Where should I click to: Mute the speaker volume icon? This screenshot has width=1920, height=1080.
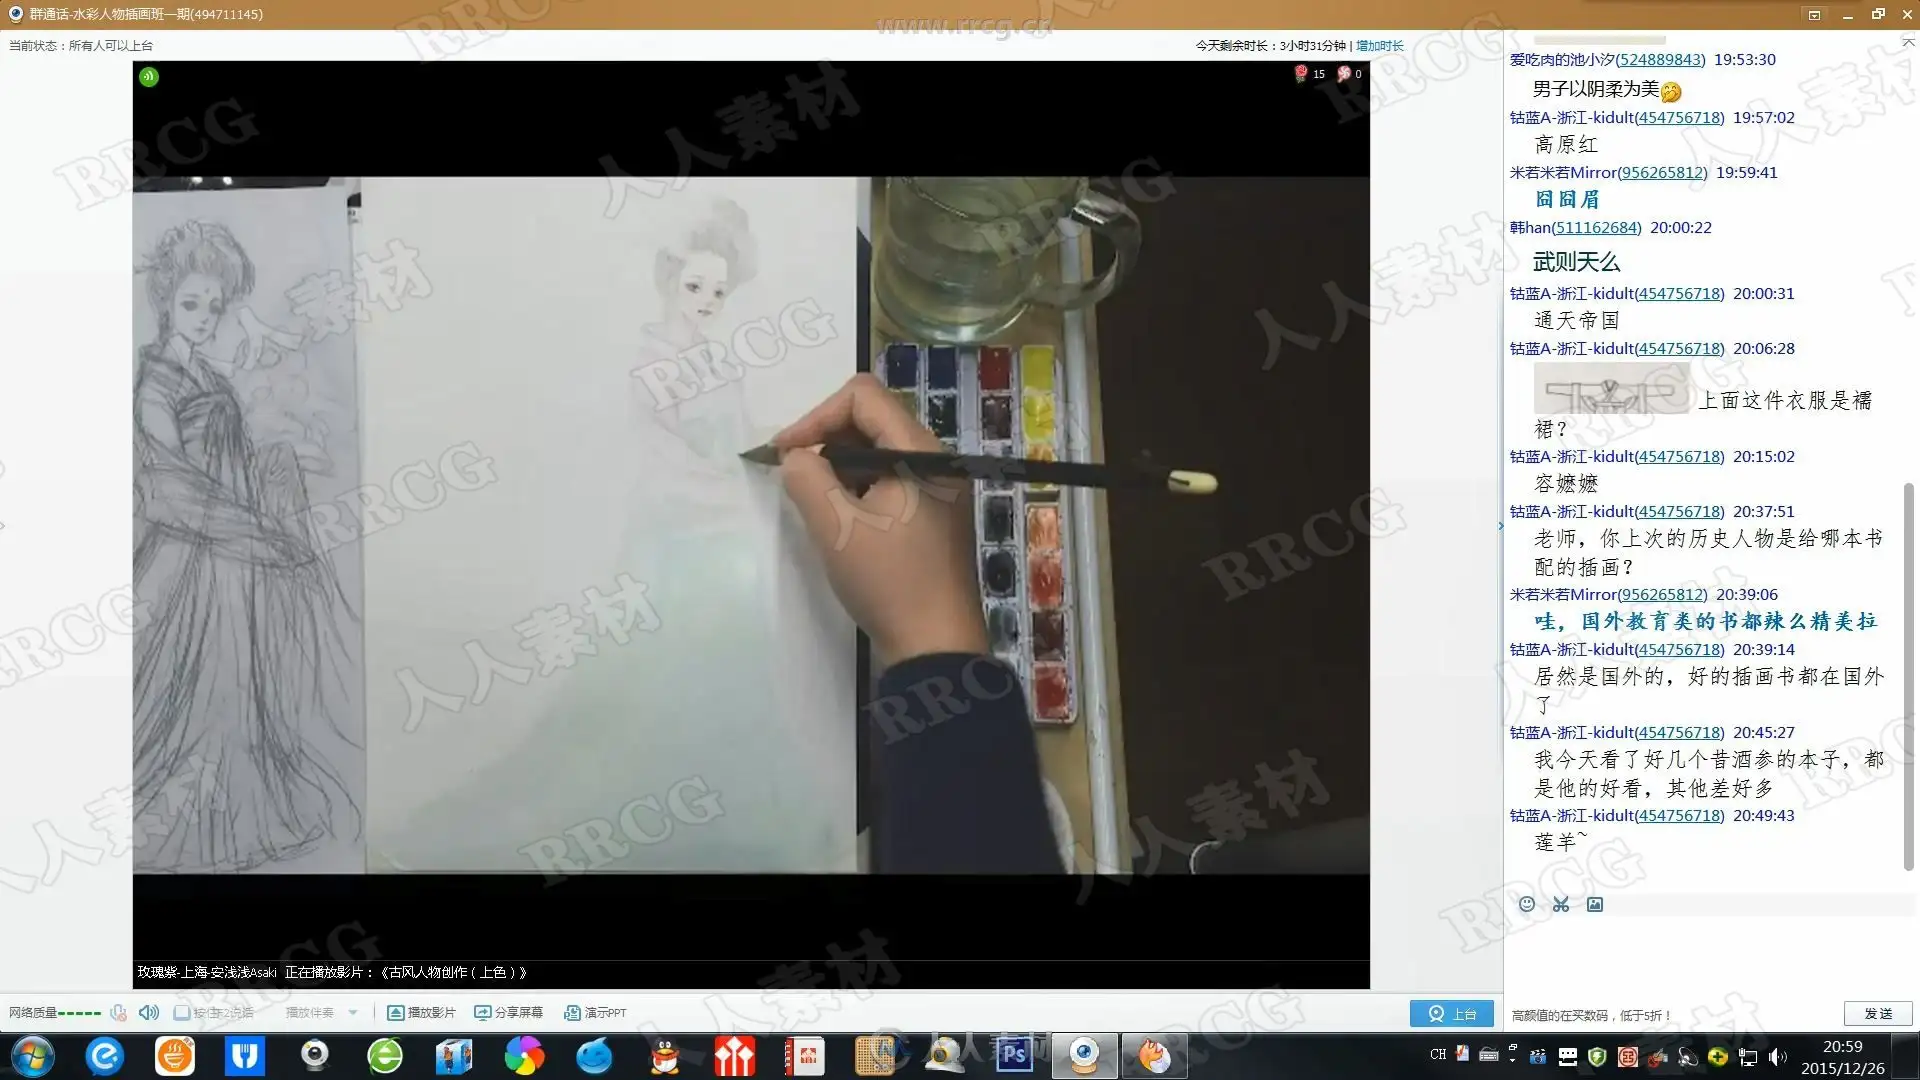tap(149, 1012)
